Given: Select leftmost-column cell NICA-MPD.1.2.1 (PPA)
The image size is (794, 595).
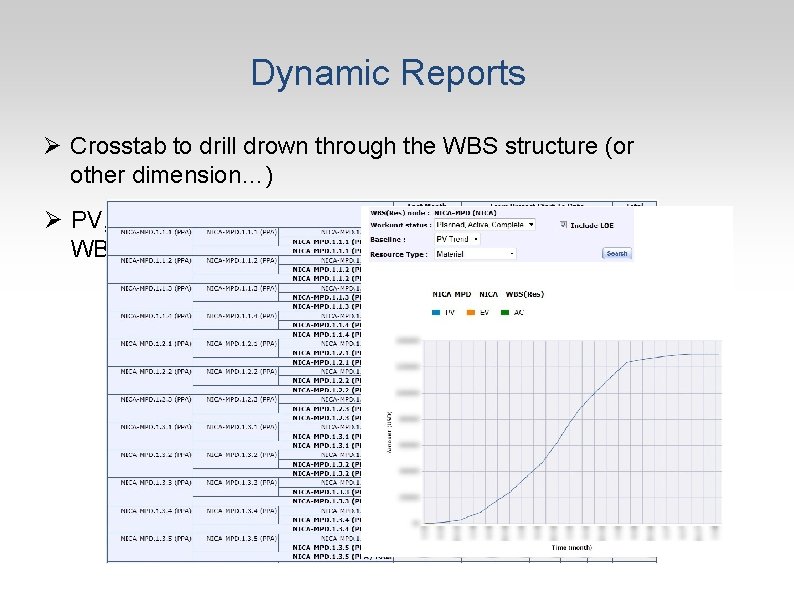Looking at the screenshot, I should (155, 343).
